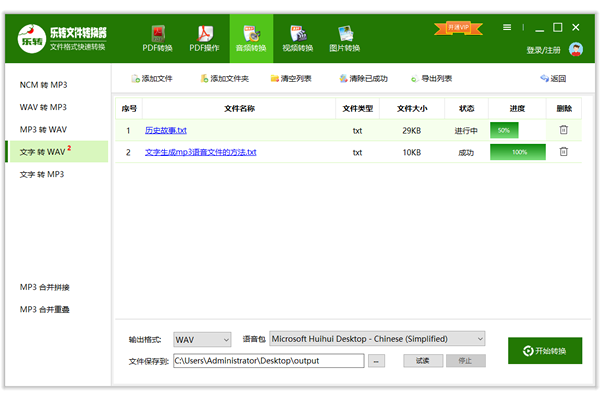
Task: Open the PDF转换 tab
Action: coord(157,38)
